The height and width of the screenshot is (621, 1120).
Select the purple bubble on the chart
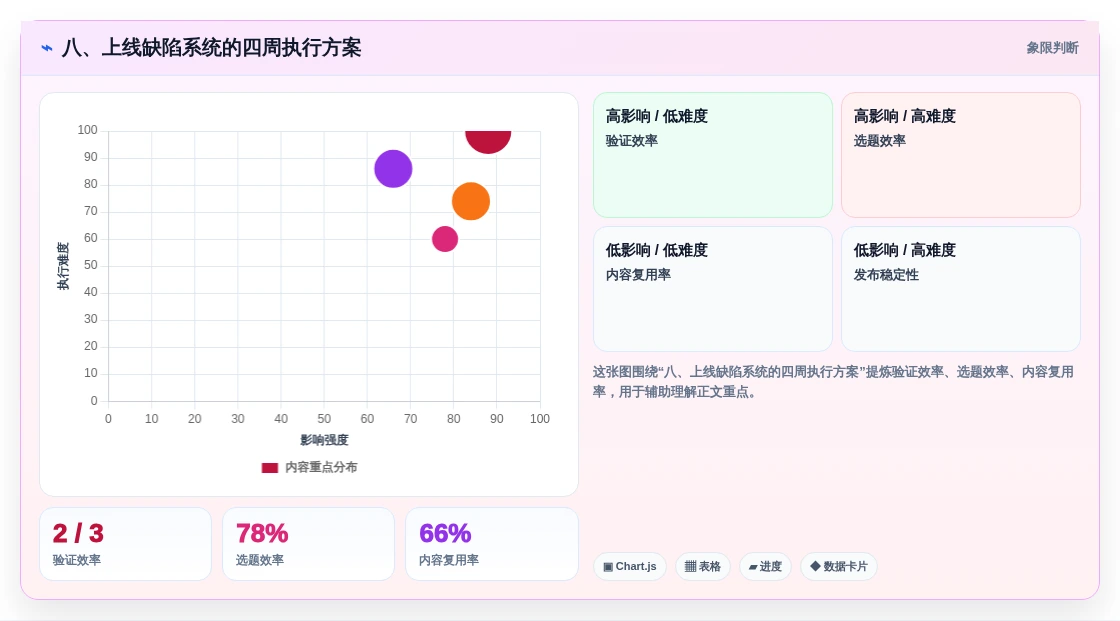pyautogui.click(x=393, y=169)
